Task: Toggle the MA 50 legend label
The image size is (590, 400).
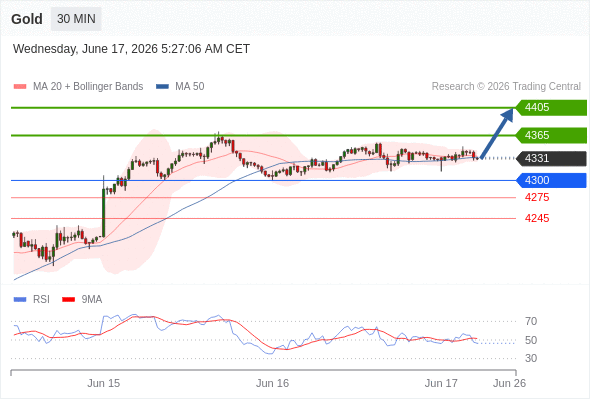Action: tap(190, 87)
